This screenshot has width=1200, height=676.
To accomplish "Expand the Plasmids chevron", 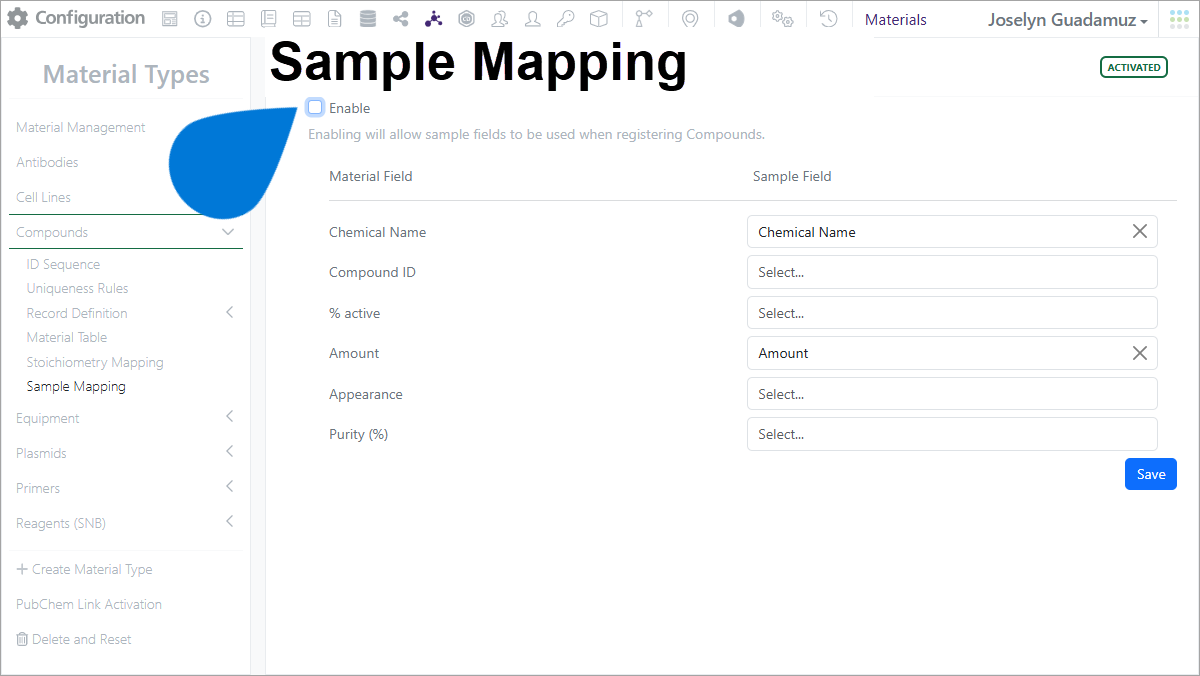I will tap(229, 452).
